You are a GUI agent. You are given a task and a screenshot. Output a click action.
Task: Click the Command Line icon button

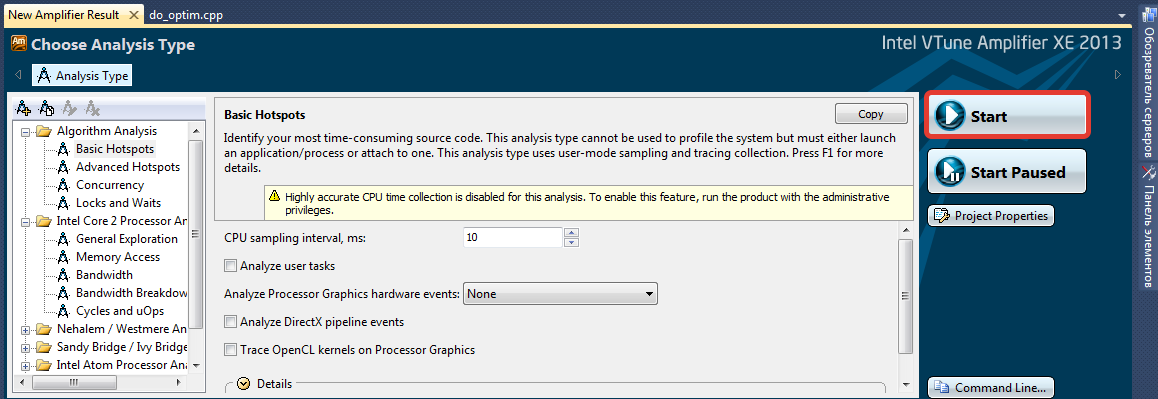tap(992, 387)
